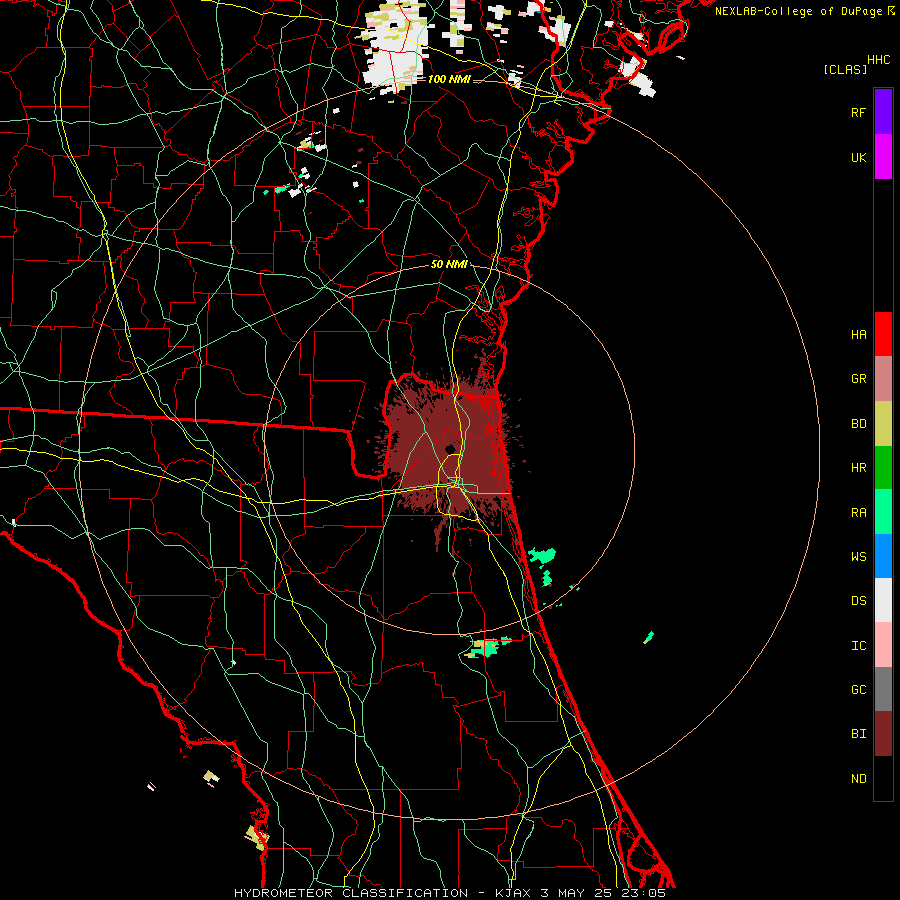
Task: Click the 50 NMI range ring label
Action: (x=449, y=264)
